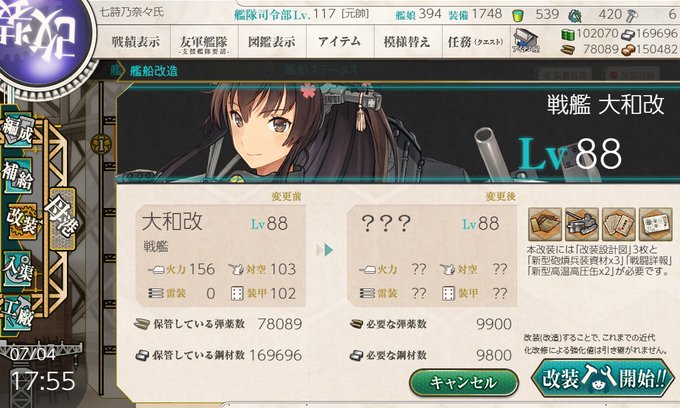Open the item shop building icon
Viewport: 680px width, 408px height.
click(526, 41)
